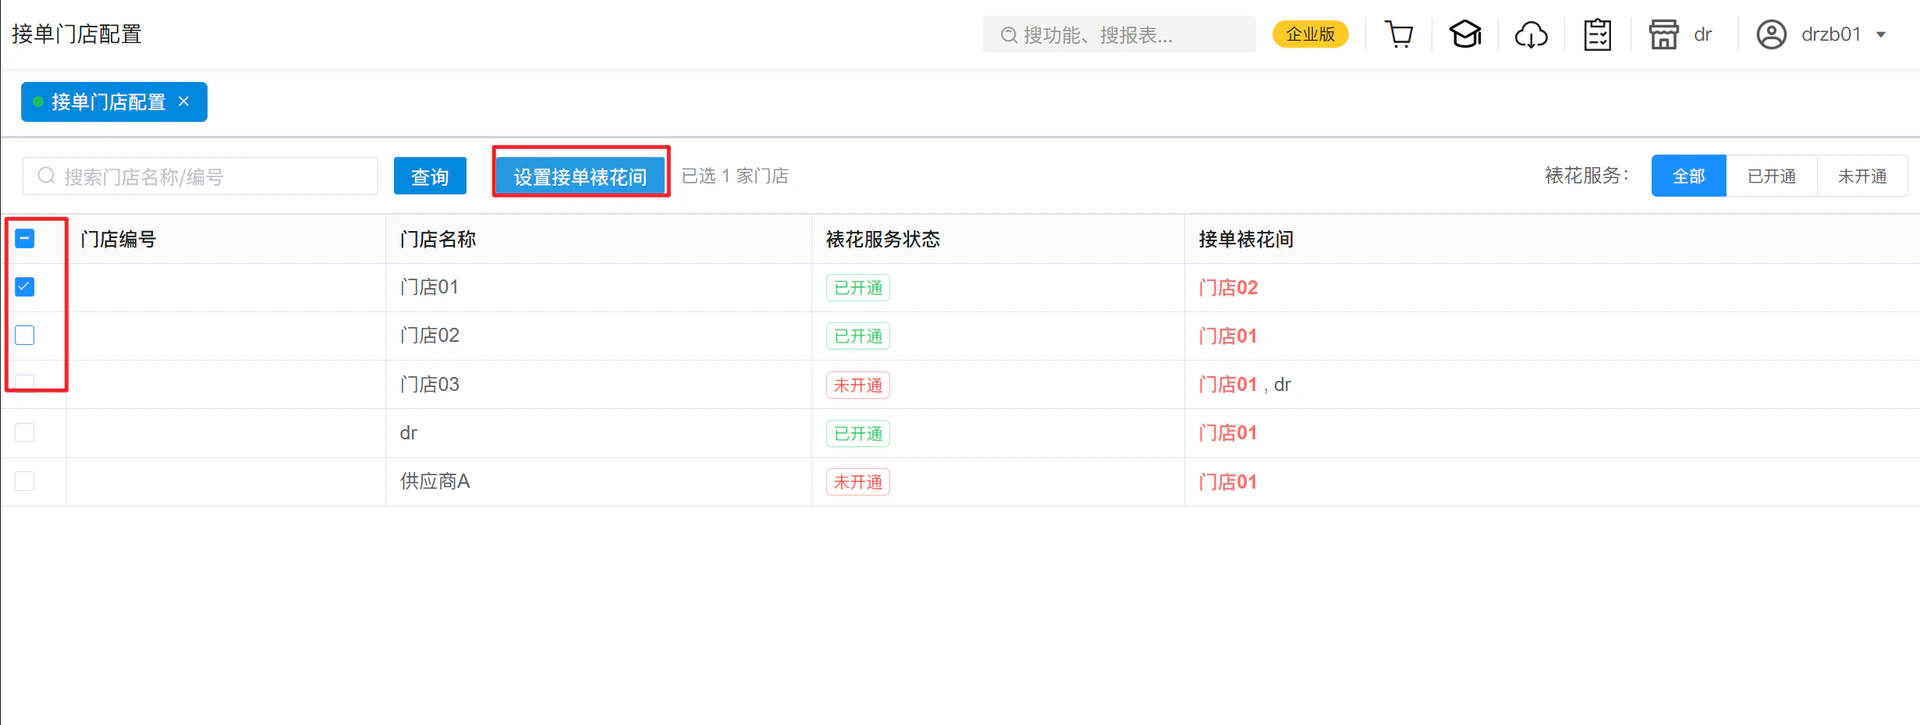
Task: Click 设置接单裱花间 button
Action: [580, 176]
